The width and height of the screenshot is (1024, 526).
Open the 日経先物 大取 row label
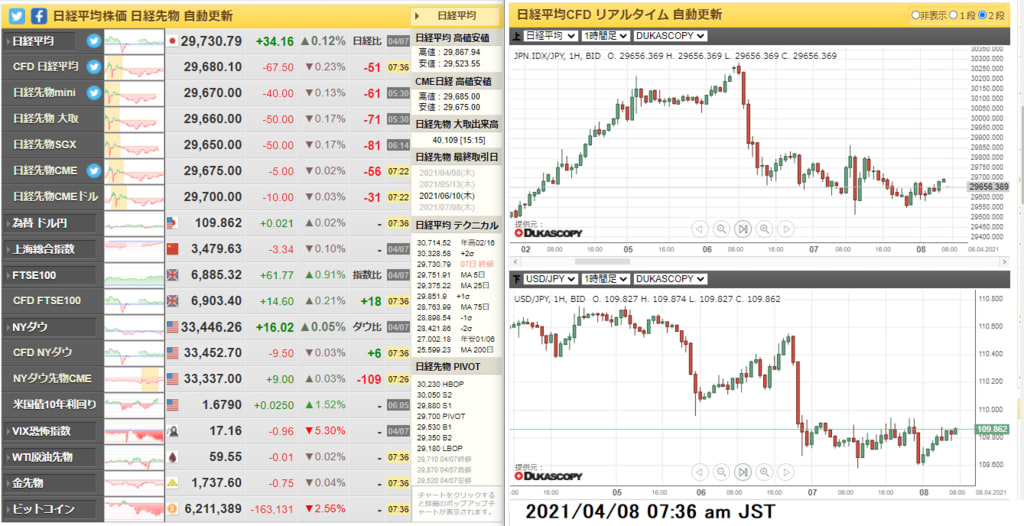(x=46, y=119)
